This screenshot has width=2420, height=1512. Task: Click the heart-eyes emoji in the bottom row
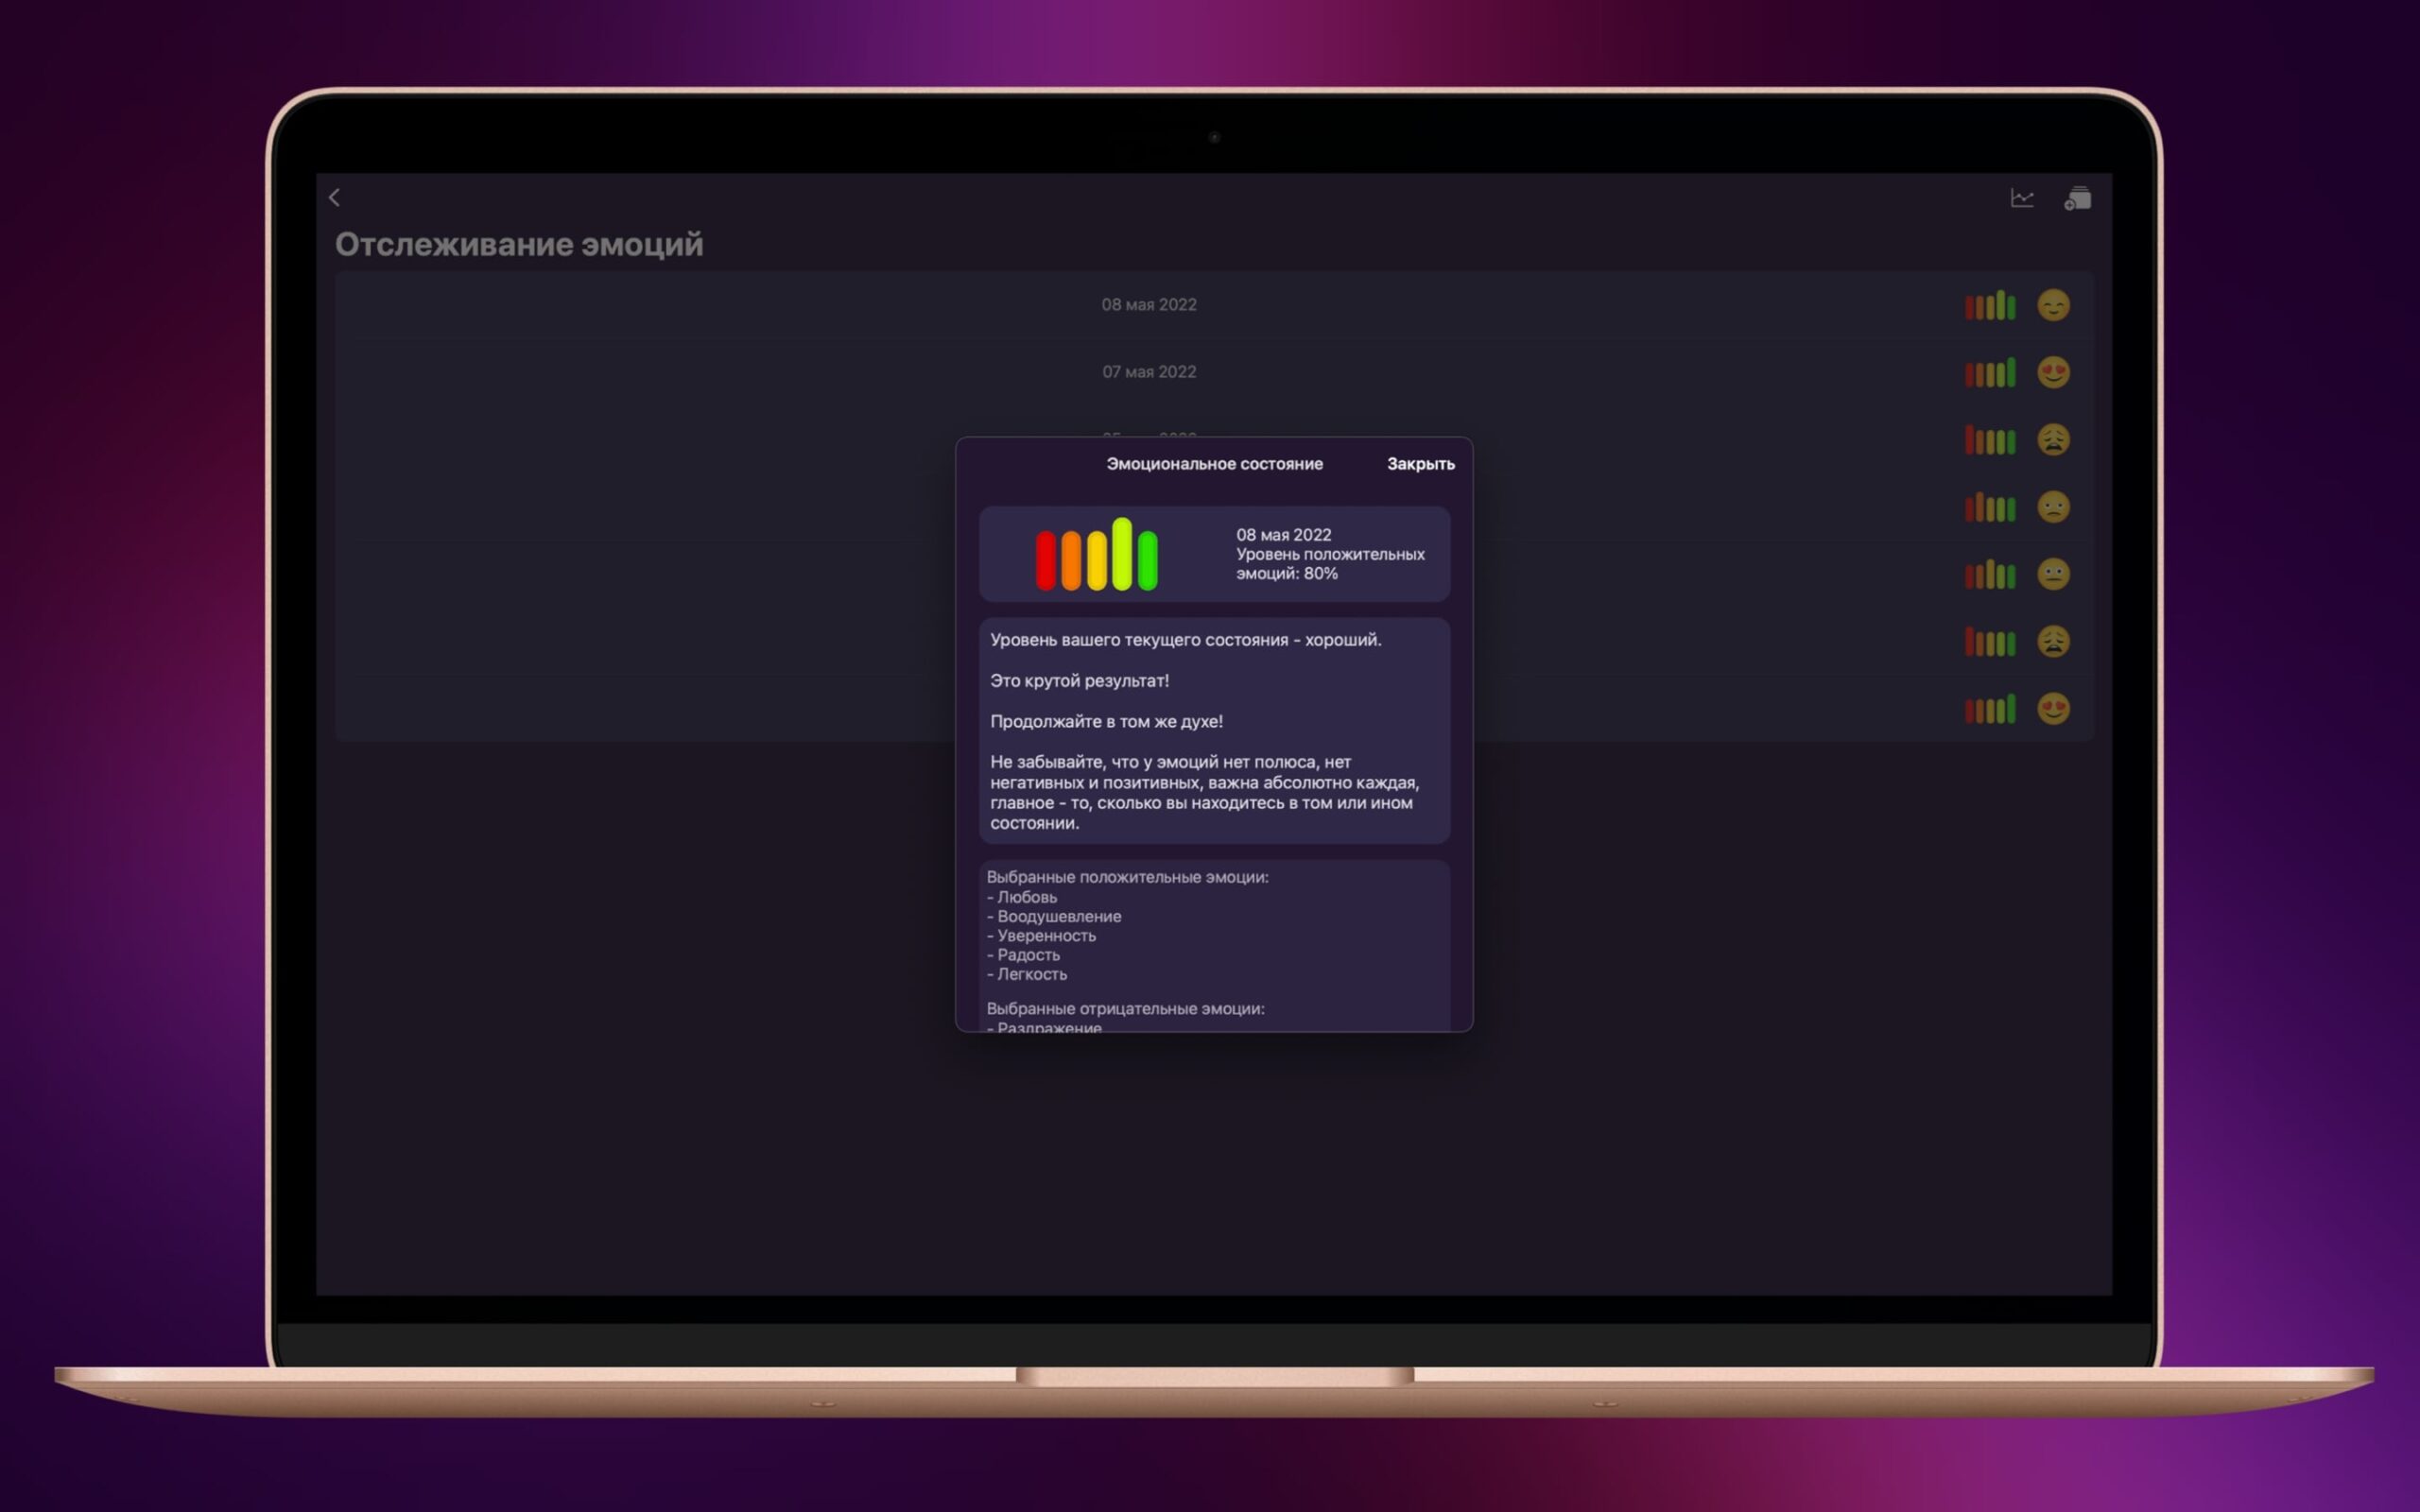coord(2053,709)
